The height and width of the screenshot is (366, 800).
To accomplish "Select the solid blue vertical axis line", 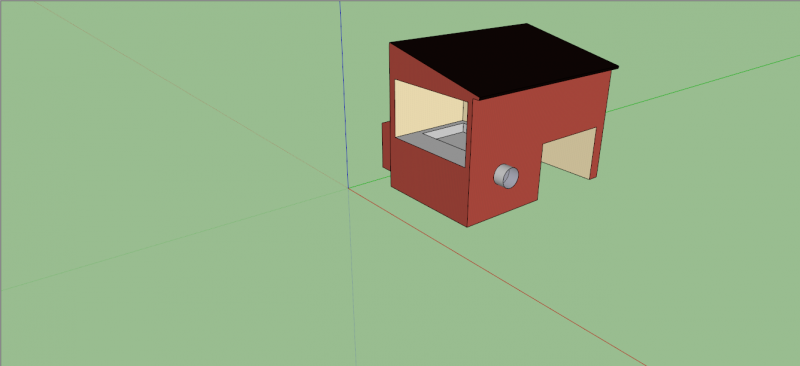I will 344,94.
